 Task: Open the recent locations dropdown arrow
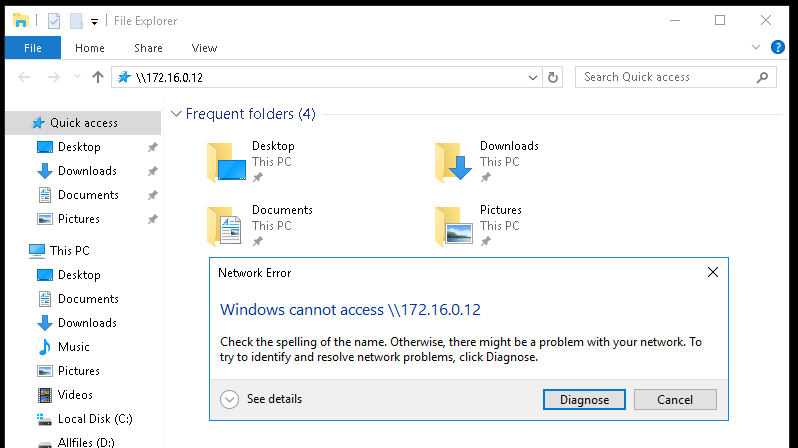point(77,77)
